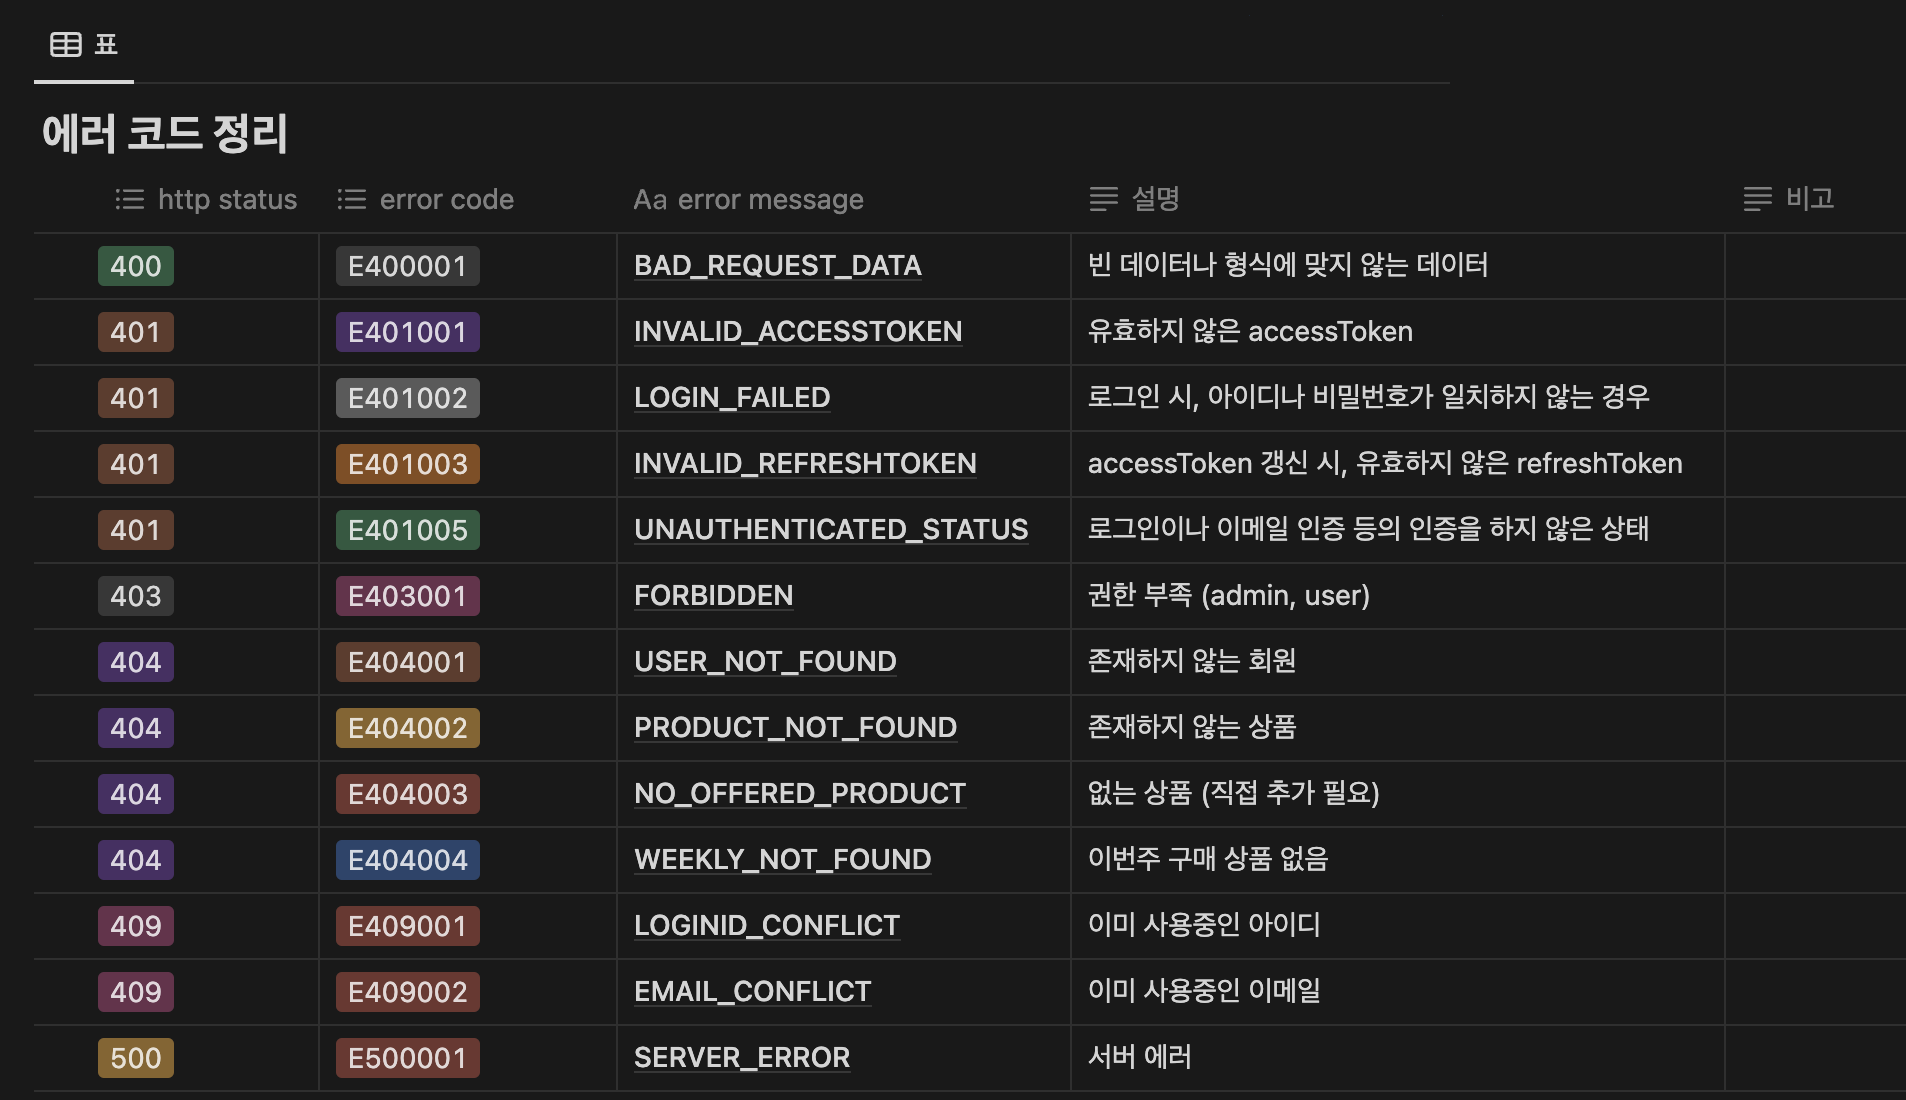Click the text icon of 비고 column
This screenshot has height=1100, width=1906.
[1758, 199]
